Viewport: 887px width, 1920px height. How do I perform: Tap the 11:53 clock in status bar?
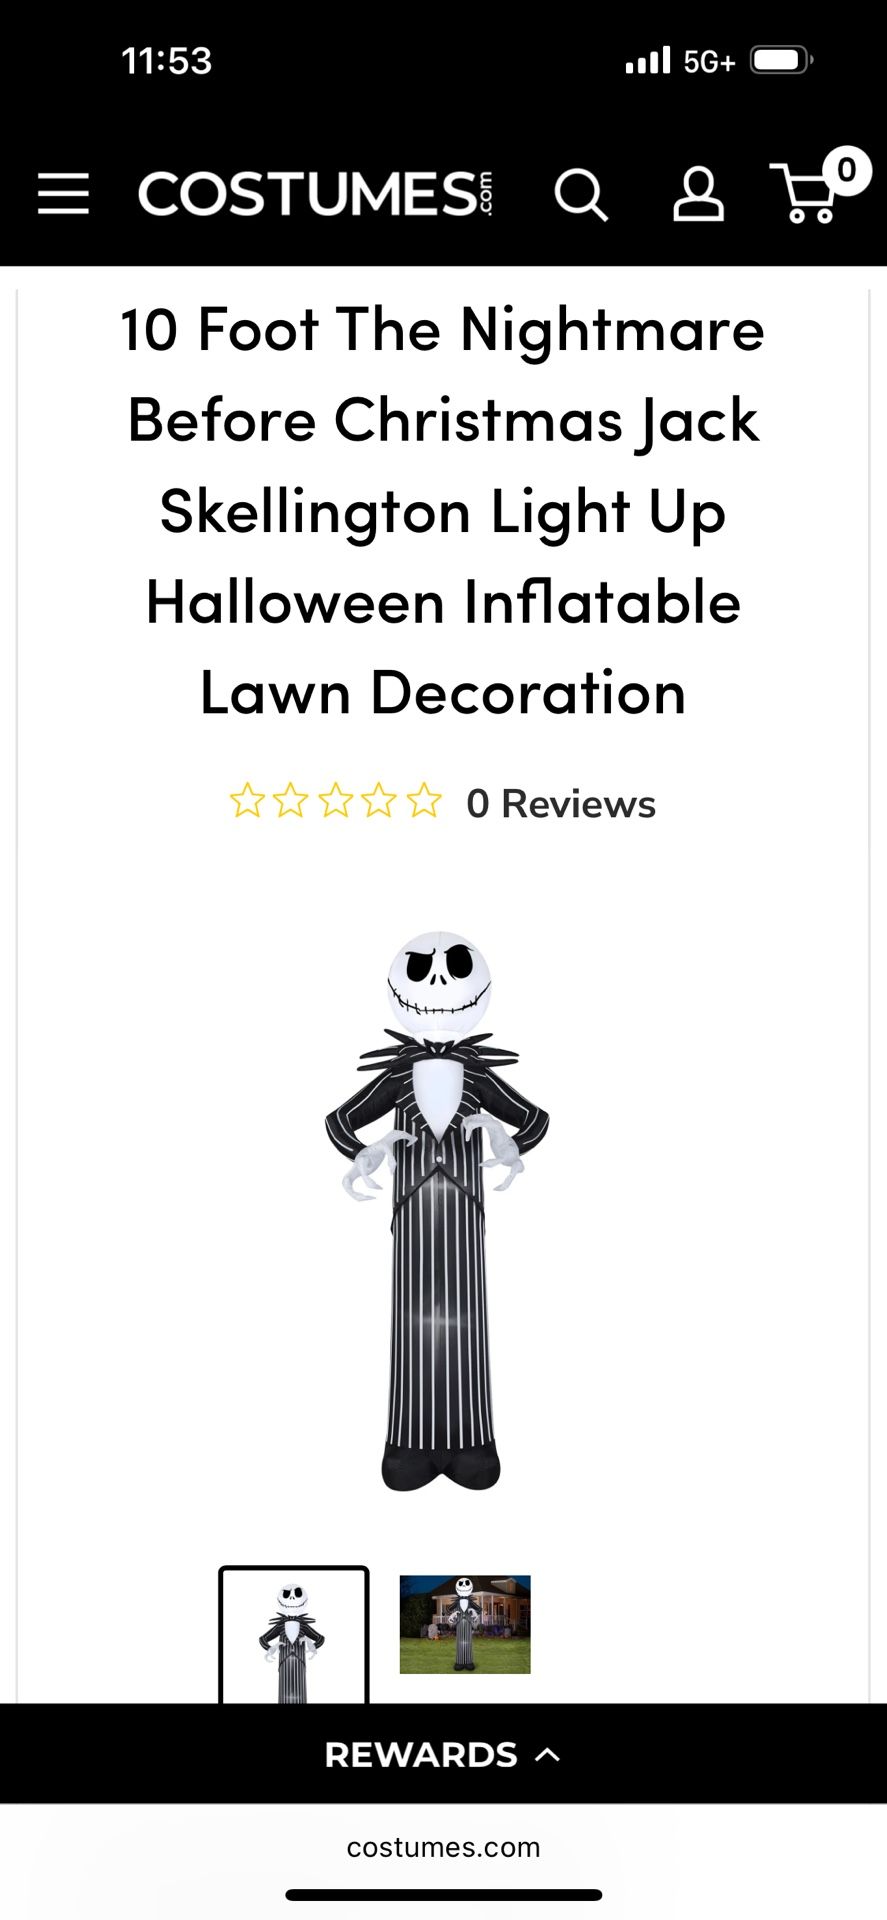(166, 61)
